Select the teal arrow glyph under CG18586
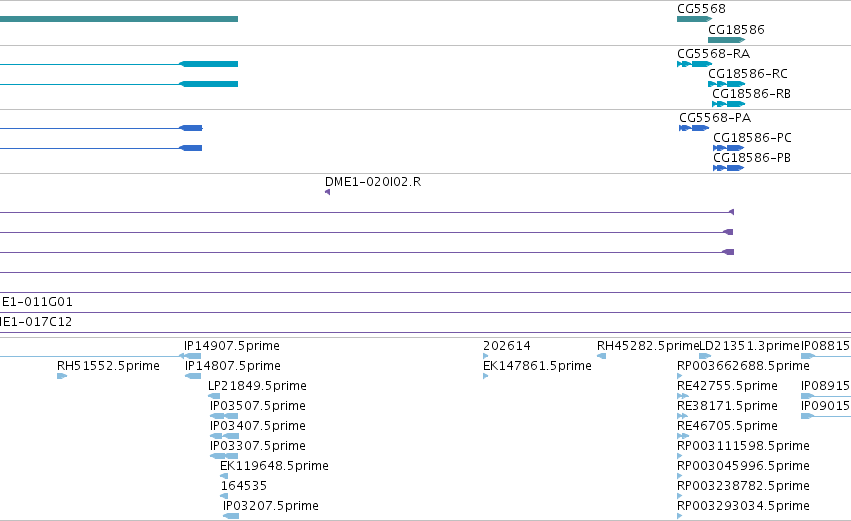 click(x=727, y=40)
